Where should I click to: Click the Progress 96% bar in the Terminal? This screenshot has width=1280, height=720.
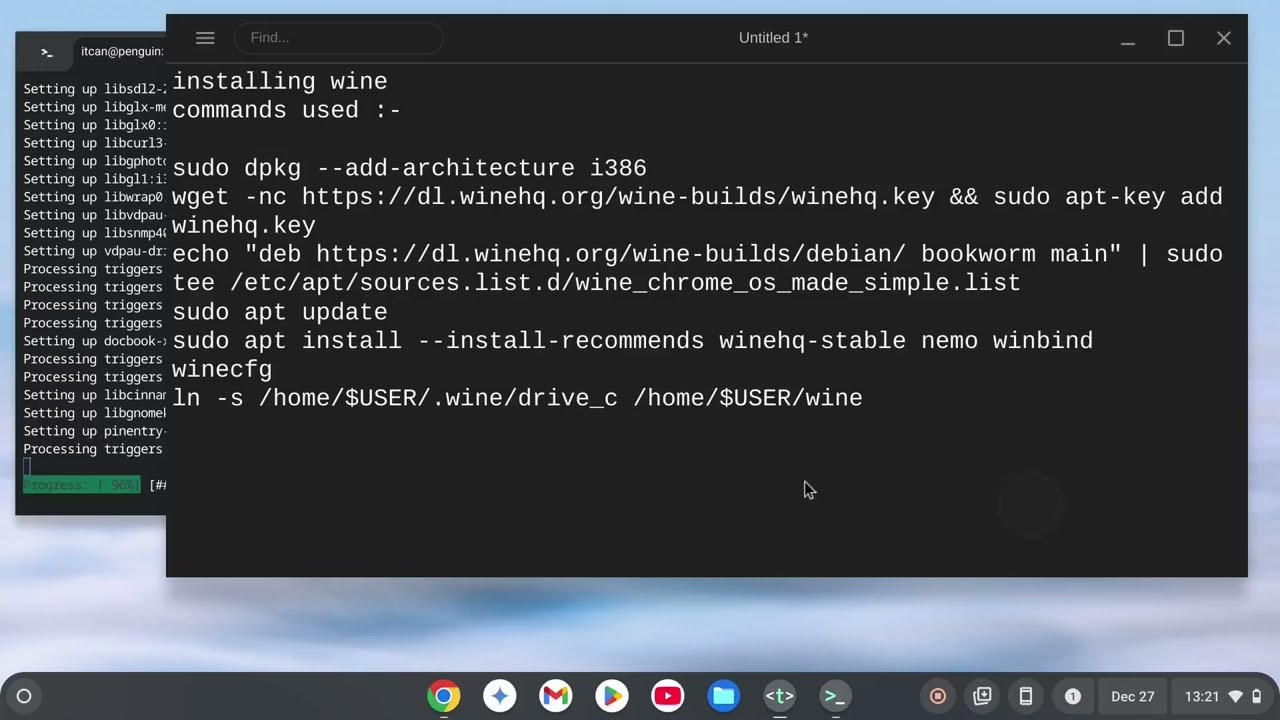tap(82, 485)
